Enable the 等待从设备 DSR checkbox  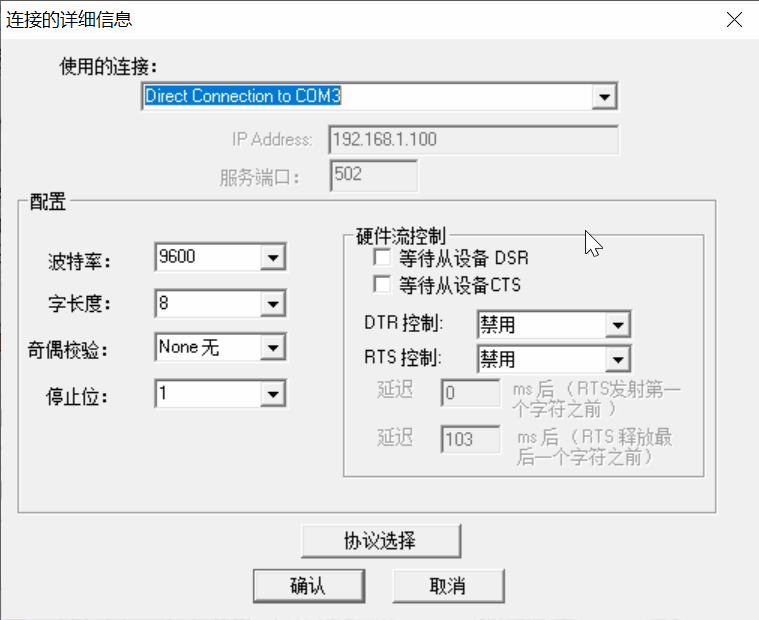tap(381, 258)
